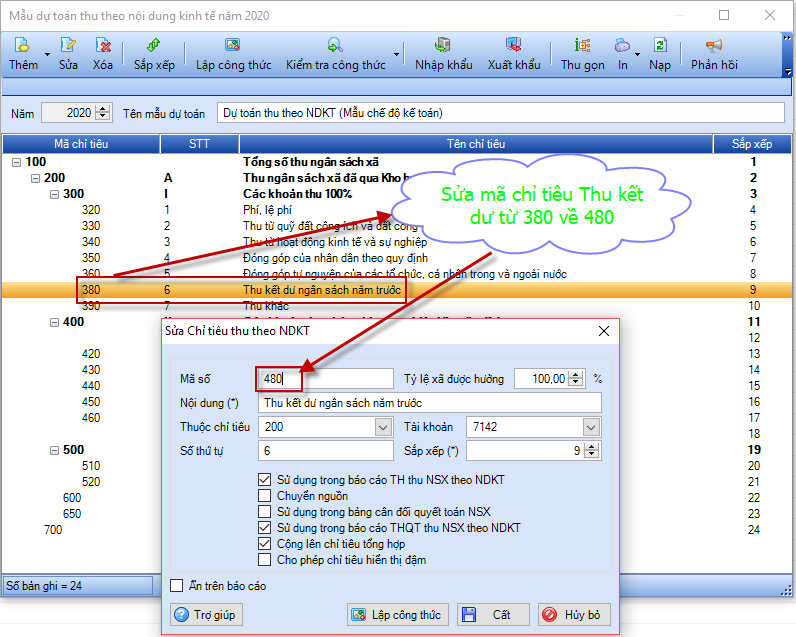
Task: Uncheck Sử dụng trong báo cáo THQT thu NSX
Action: point(264,527)
